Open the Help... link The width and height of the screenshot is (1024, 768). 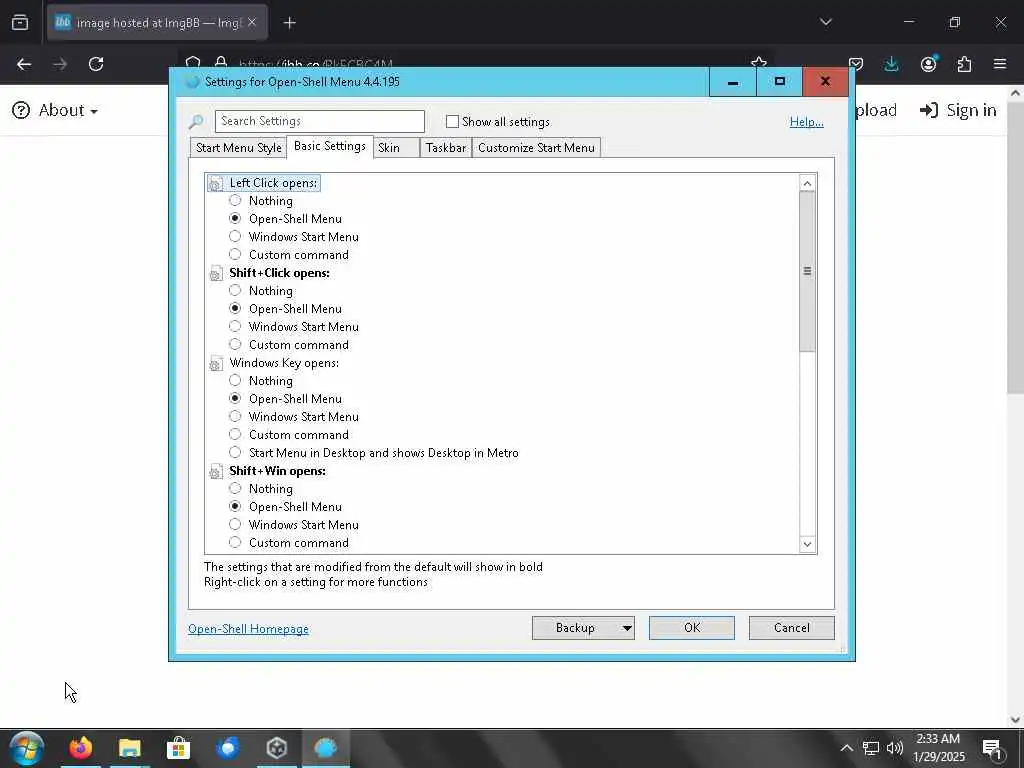[x=807, y=122]
